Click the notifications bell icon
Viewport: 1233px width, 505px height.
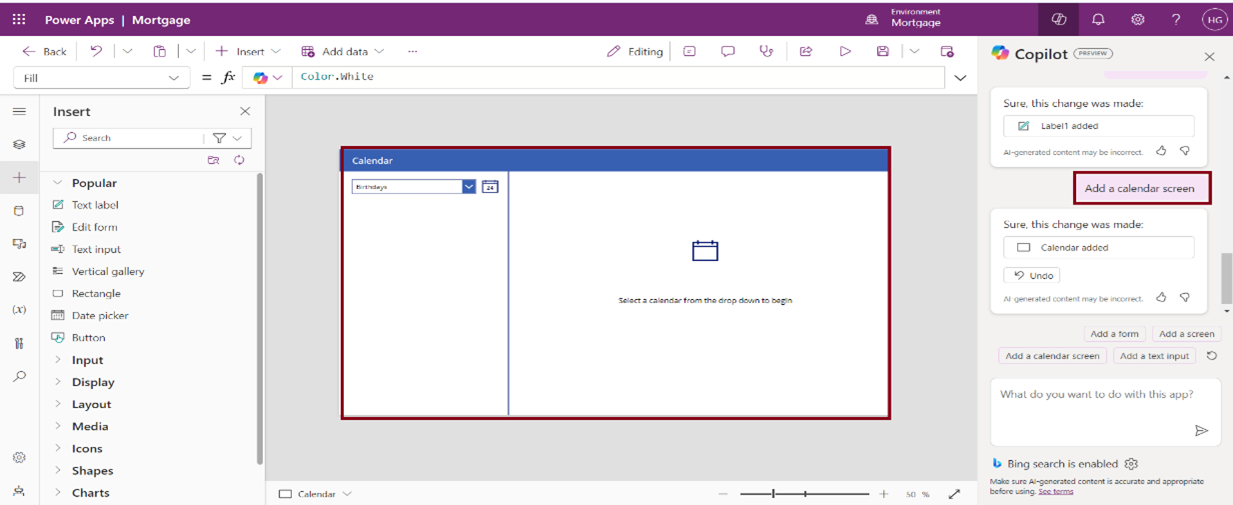click(x=1098, y=20)
